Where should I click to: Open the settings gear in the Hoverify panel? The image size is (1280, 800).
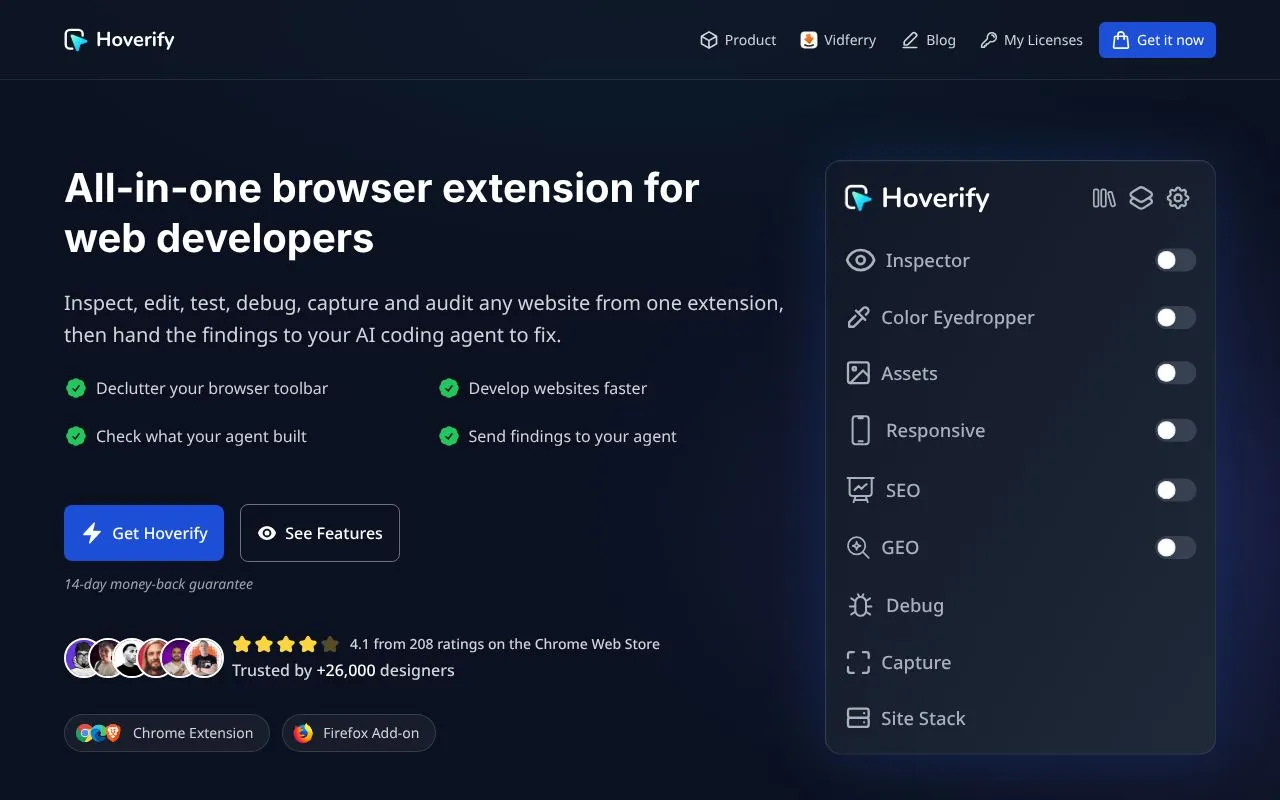pos(1178,198)
